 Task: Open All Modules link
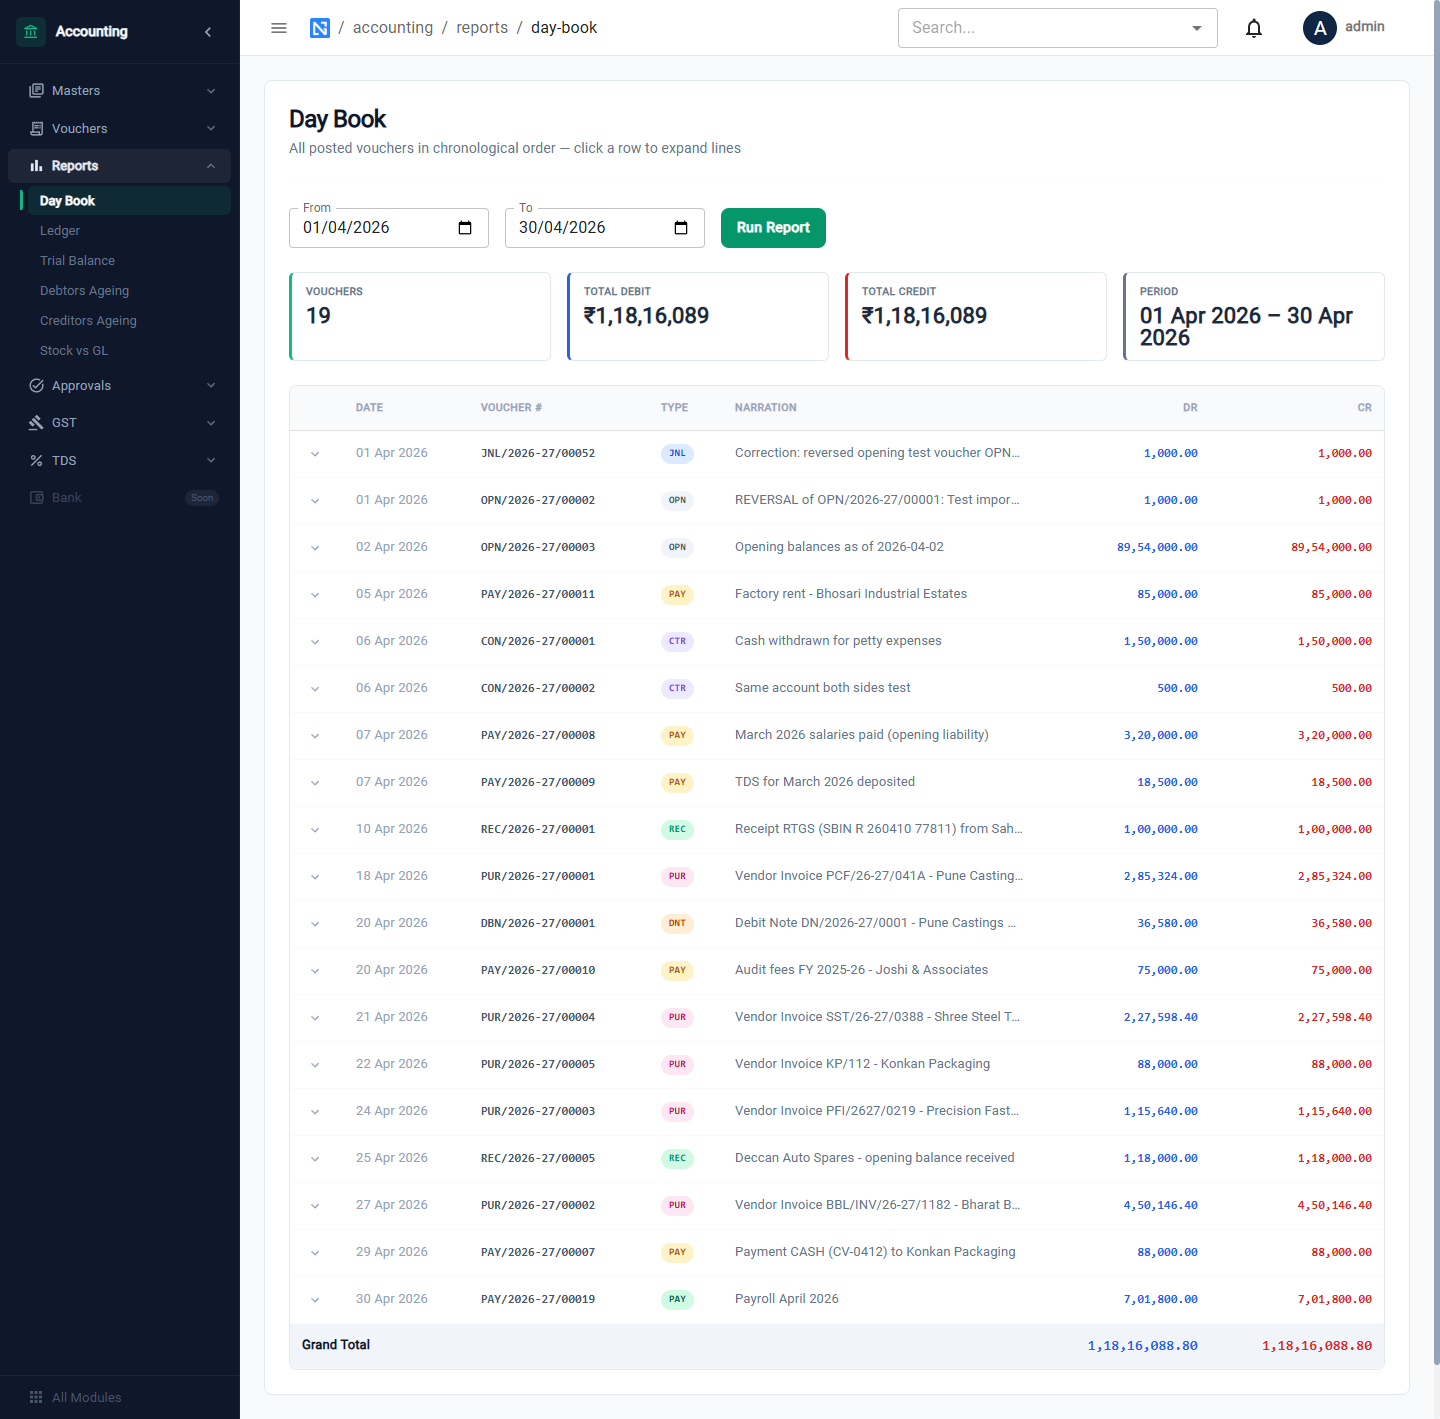[87, 1398]
